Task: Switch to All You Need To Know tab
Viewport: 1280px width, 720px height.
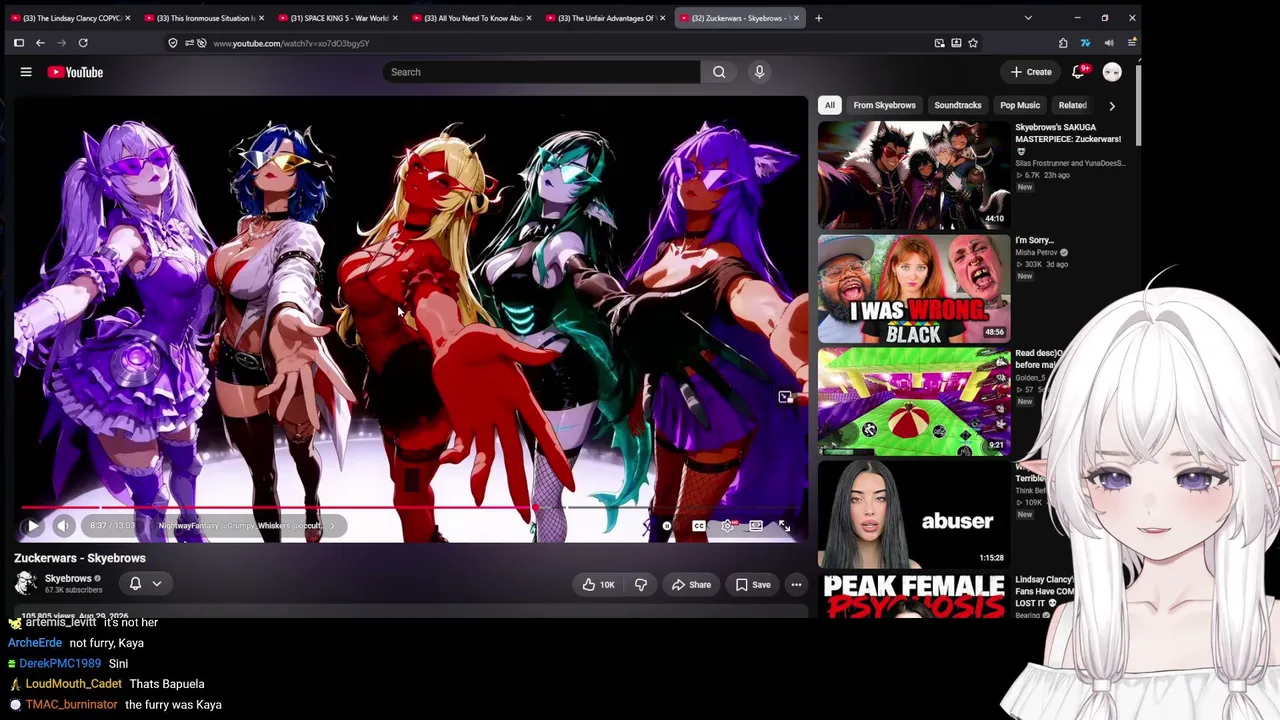Action: tap(471, 18)
